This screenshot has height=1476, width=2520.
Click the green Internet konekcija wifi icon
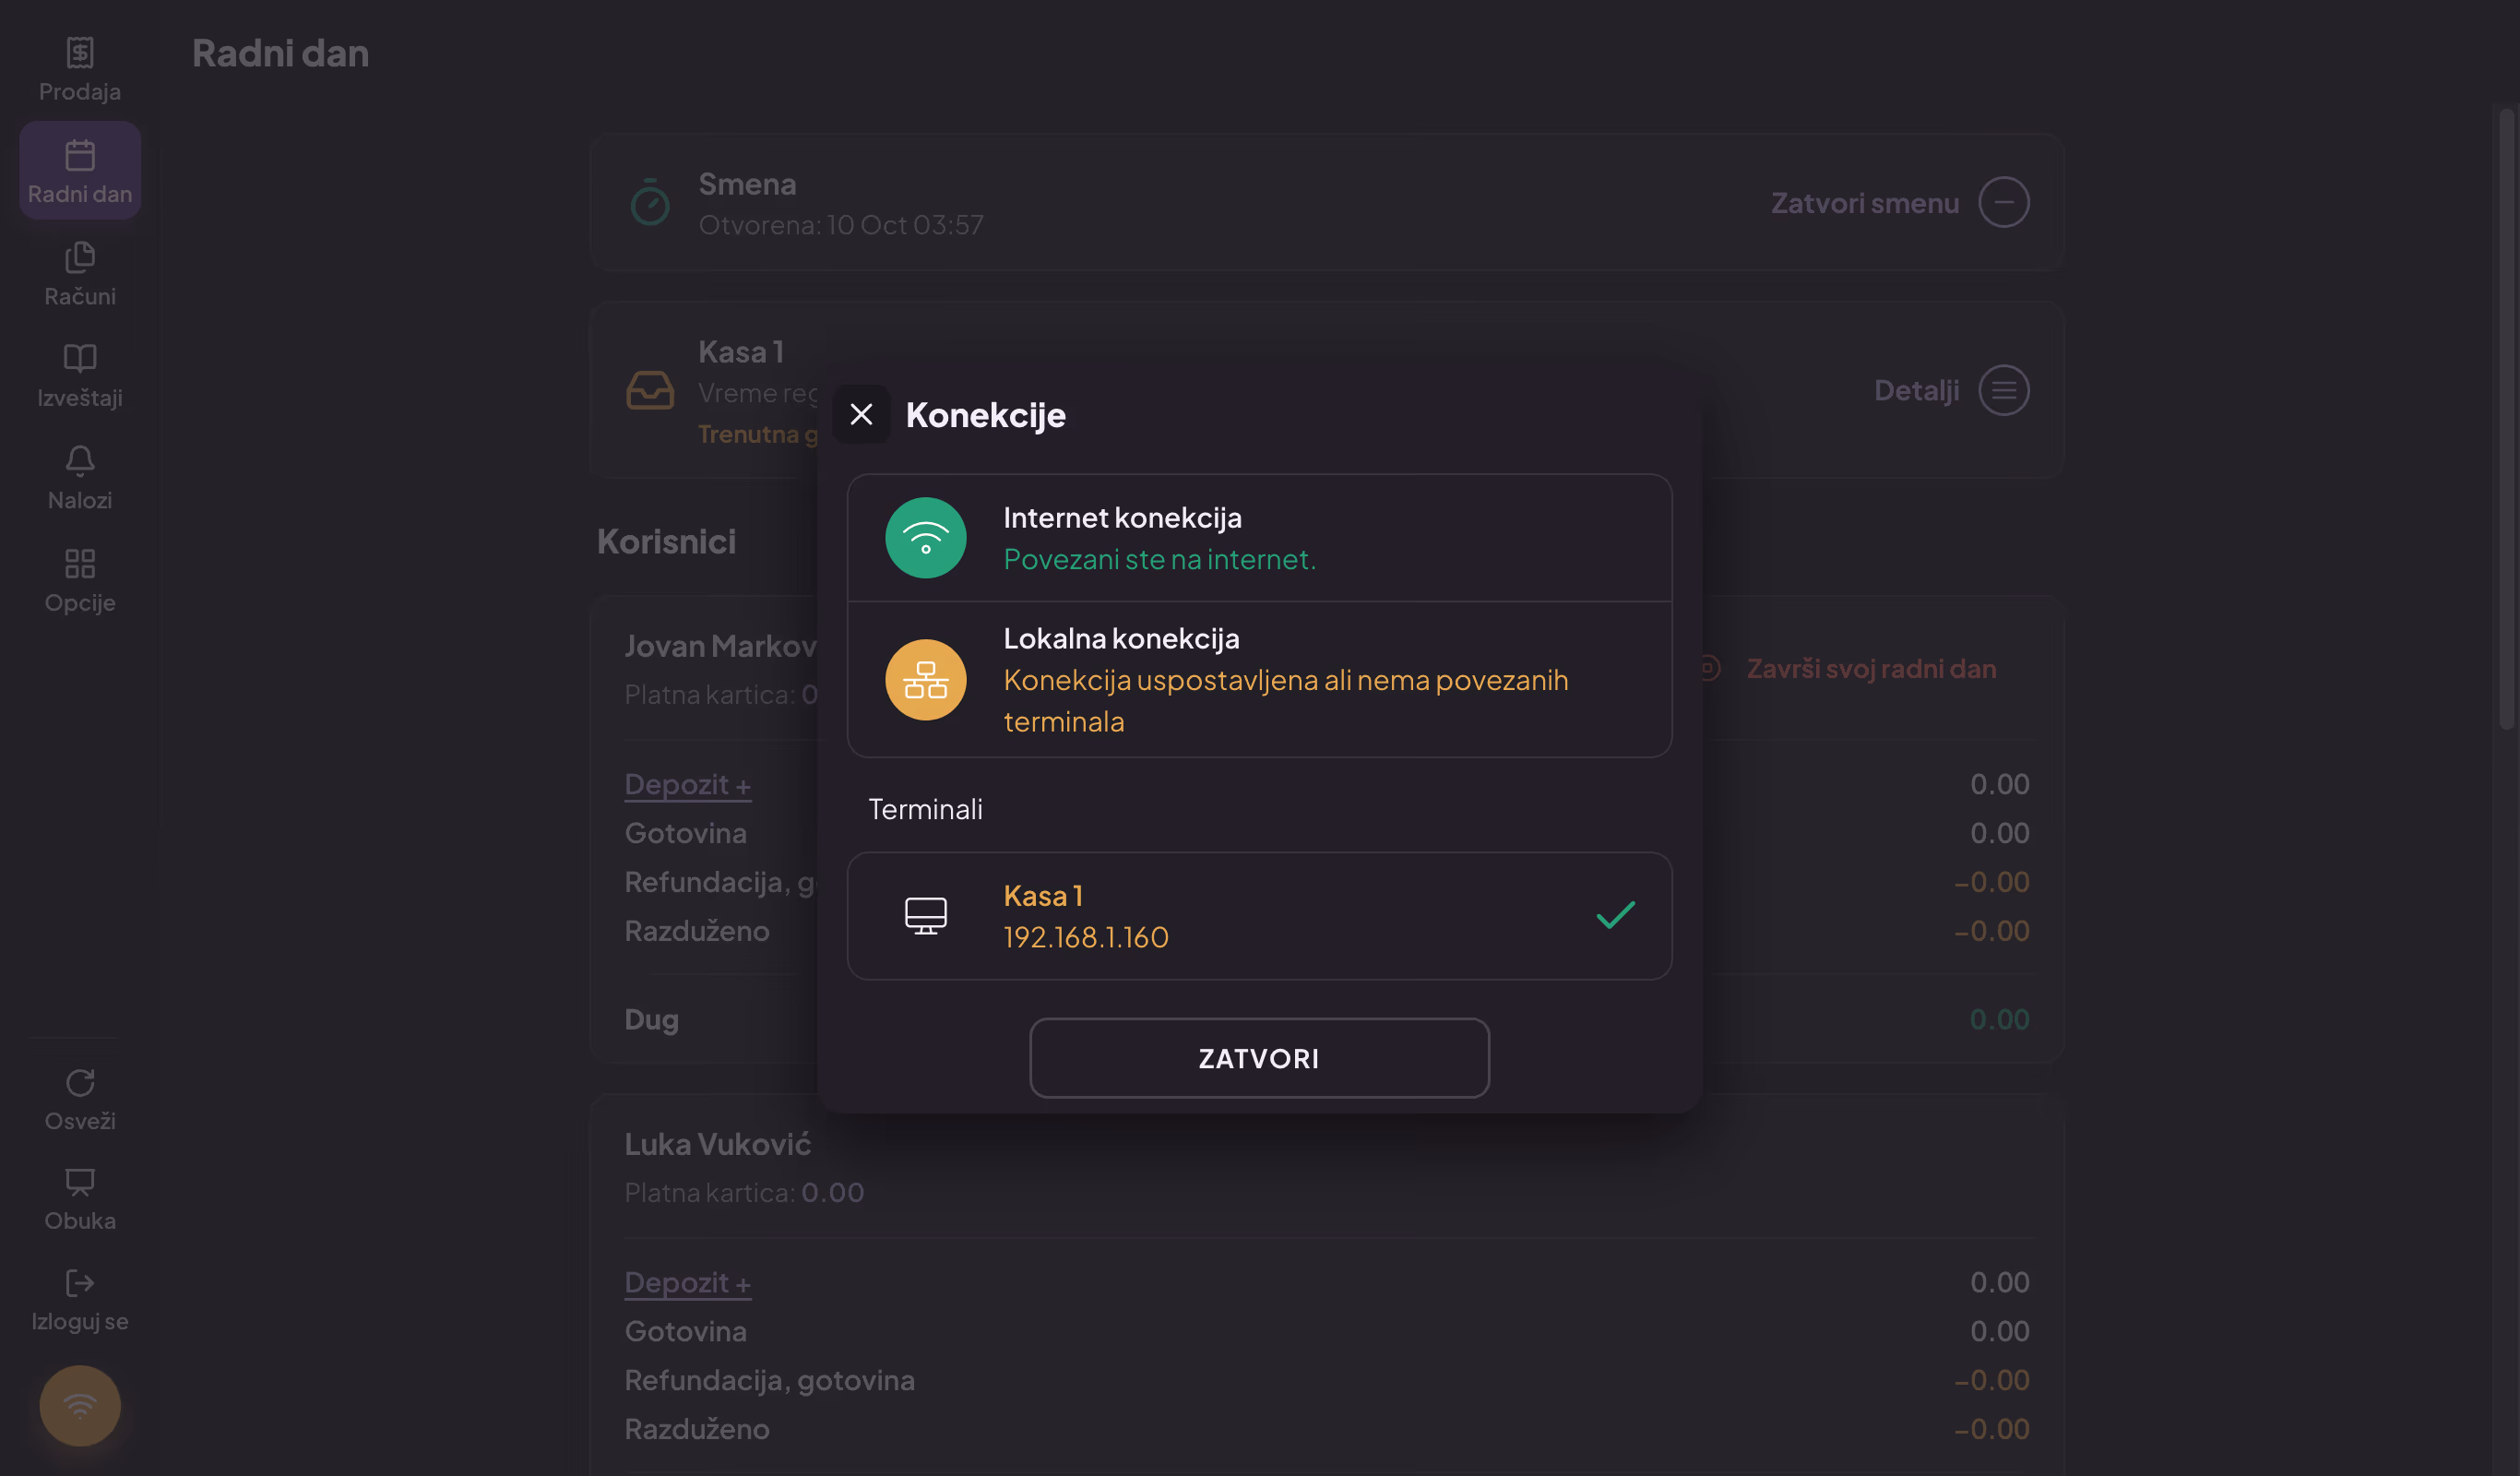[925, 538]
